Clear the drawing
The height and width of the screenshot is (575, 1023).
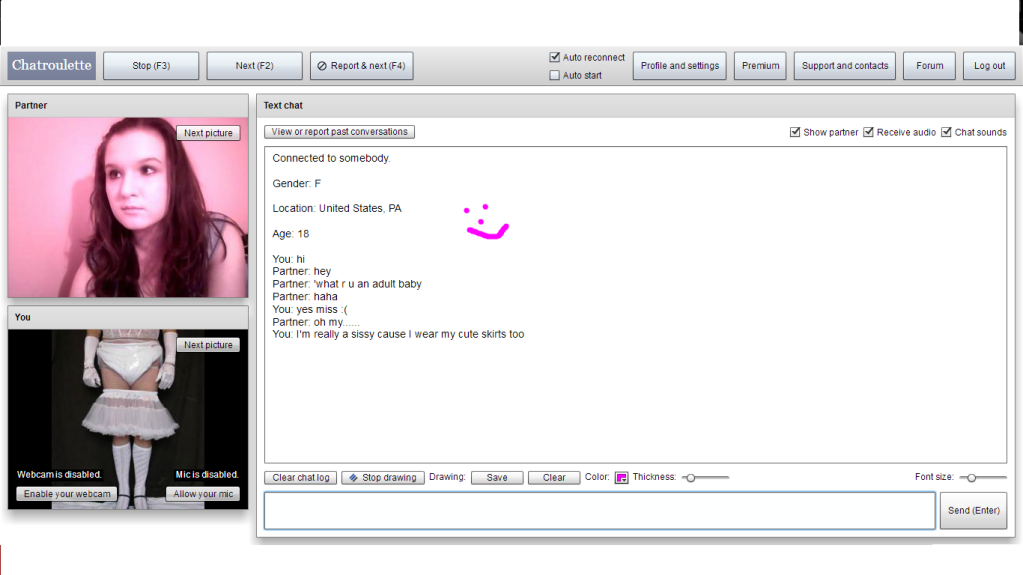(x=554, y=478)
